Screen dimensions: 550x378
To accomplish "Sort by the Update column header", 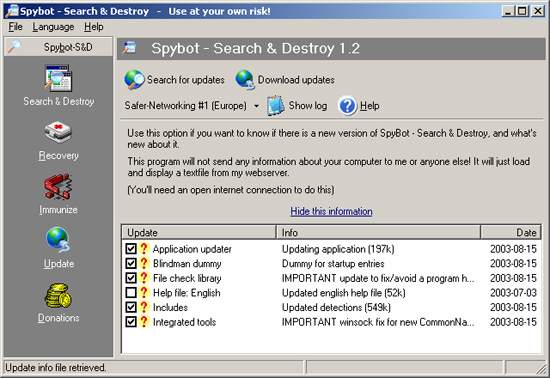I will [x=199, y=232].
